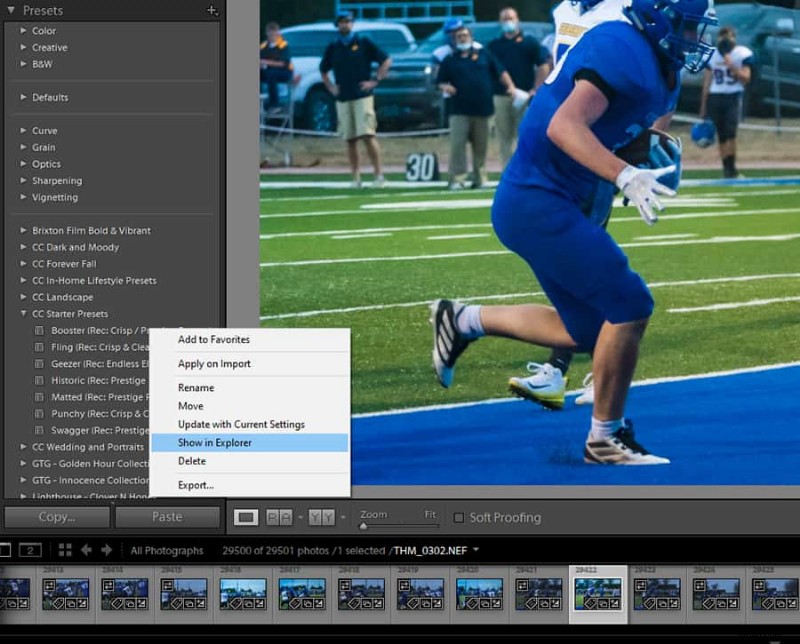Choose Export... from the context menu
The image size is (800, 644).
250,485
